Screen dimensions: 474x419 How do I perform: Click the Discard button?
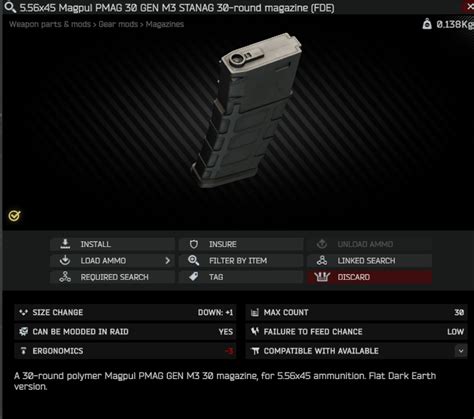(x=369, y=277)
